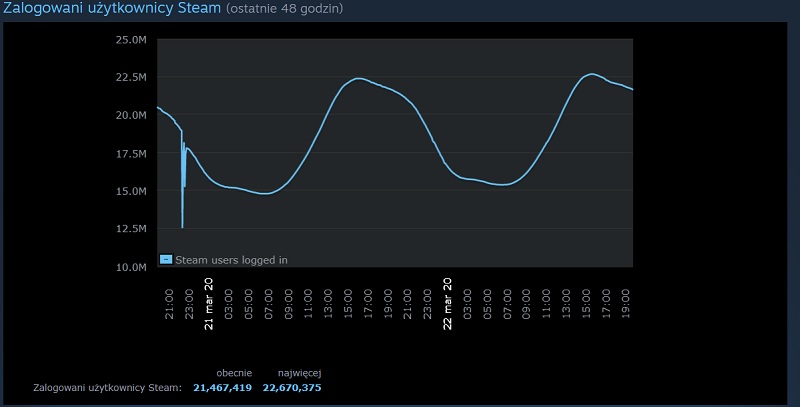
Task: Click the first 21:00 time axis label
Action: (x=169, y=304)
